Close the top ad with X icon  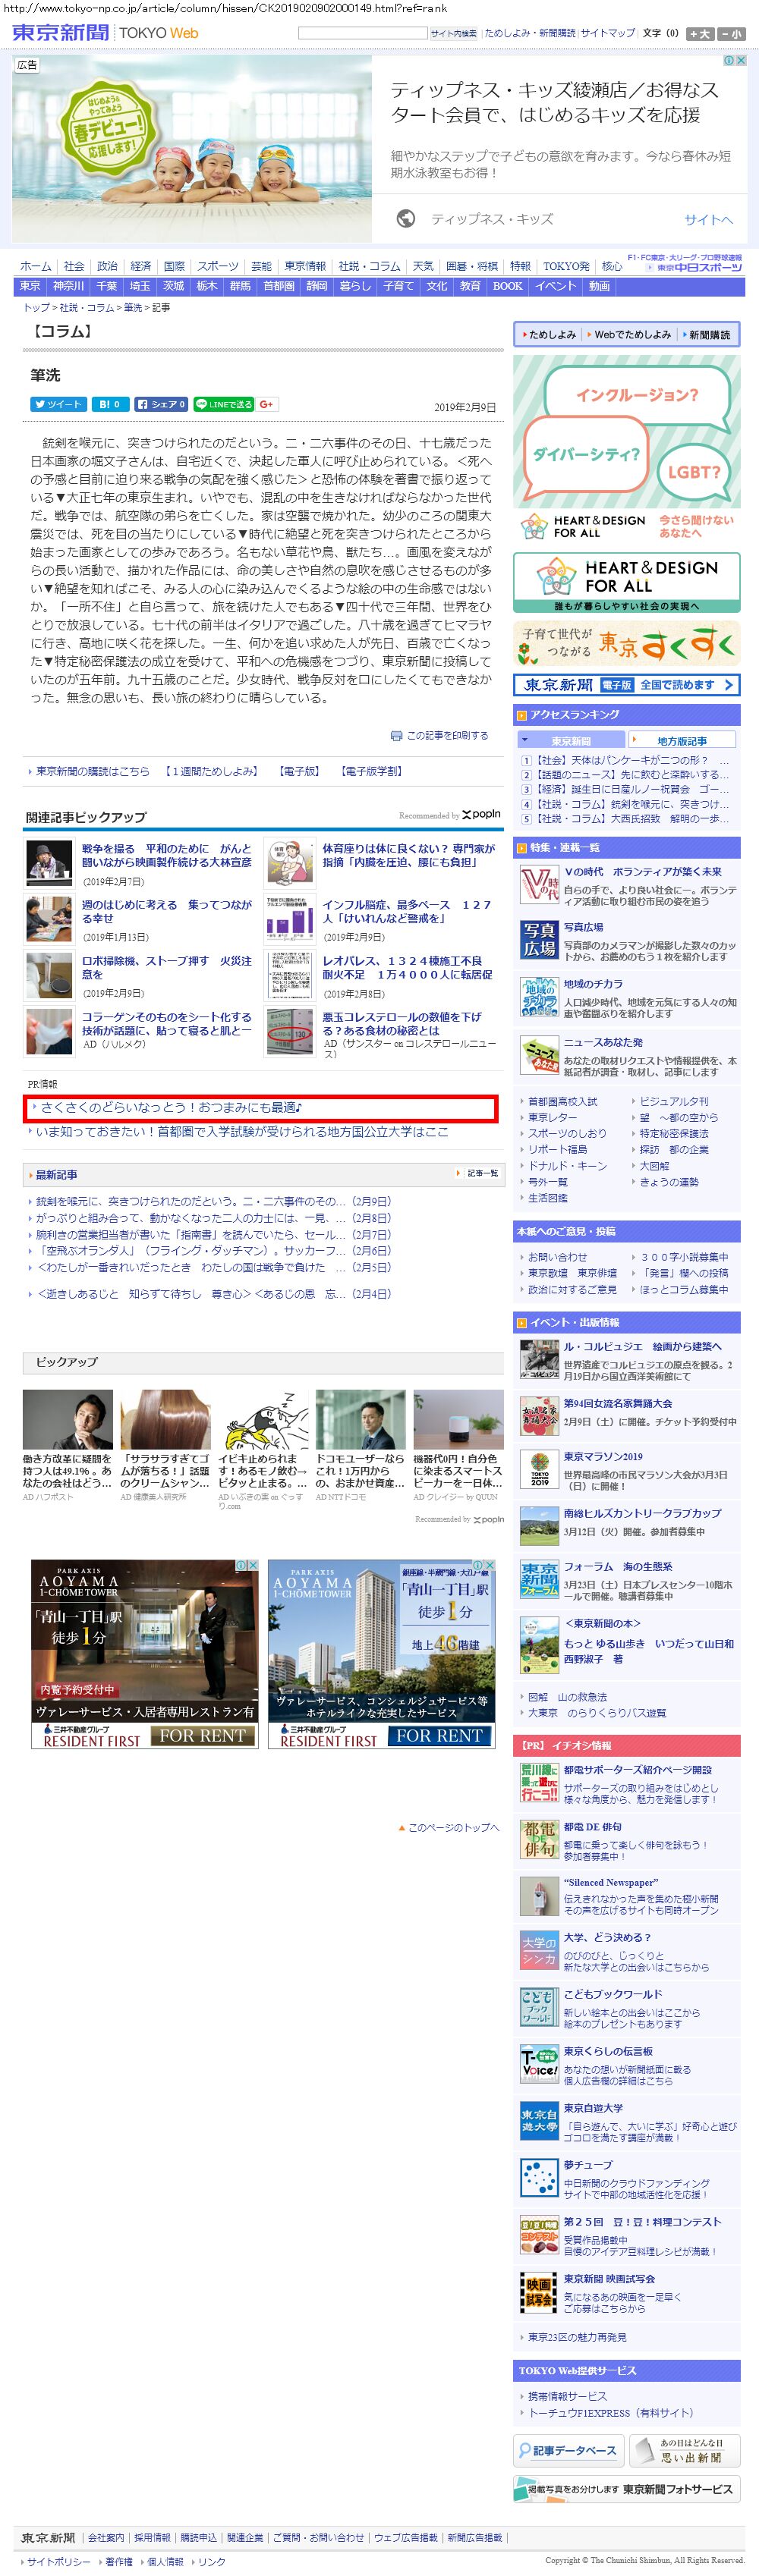coord(741,61)
